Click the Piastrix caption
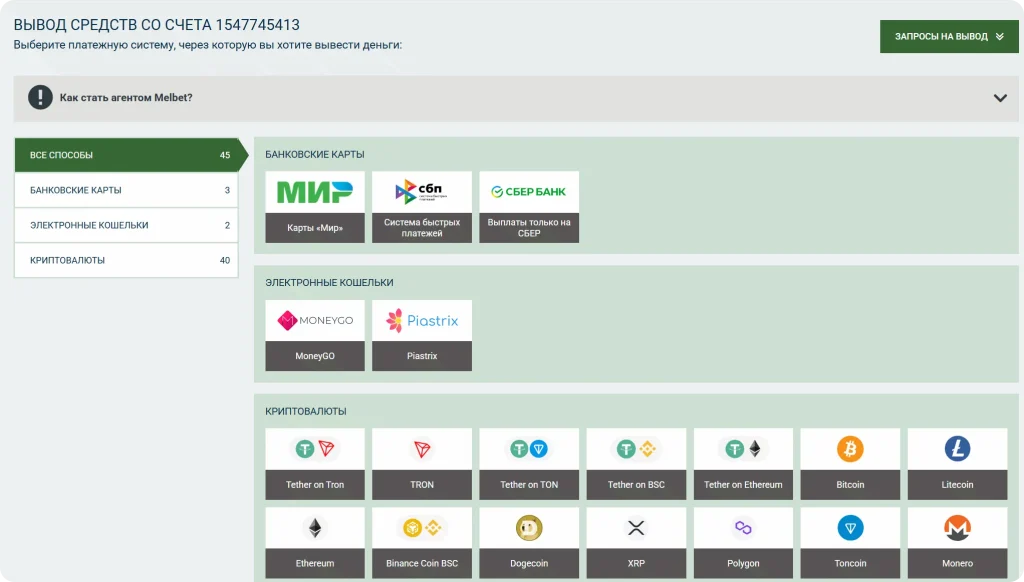The width and height of the screenshot is (1024, 582). (422, 356)
